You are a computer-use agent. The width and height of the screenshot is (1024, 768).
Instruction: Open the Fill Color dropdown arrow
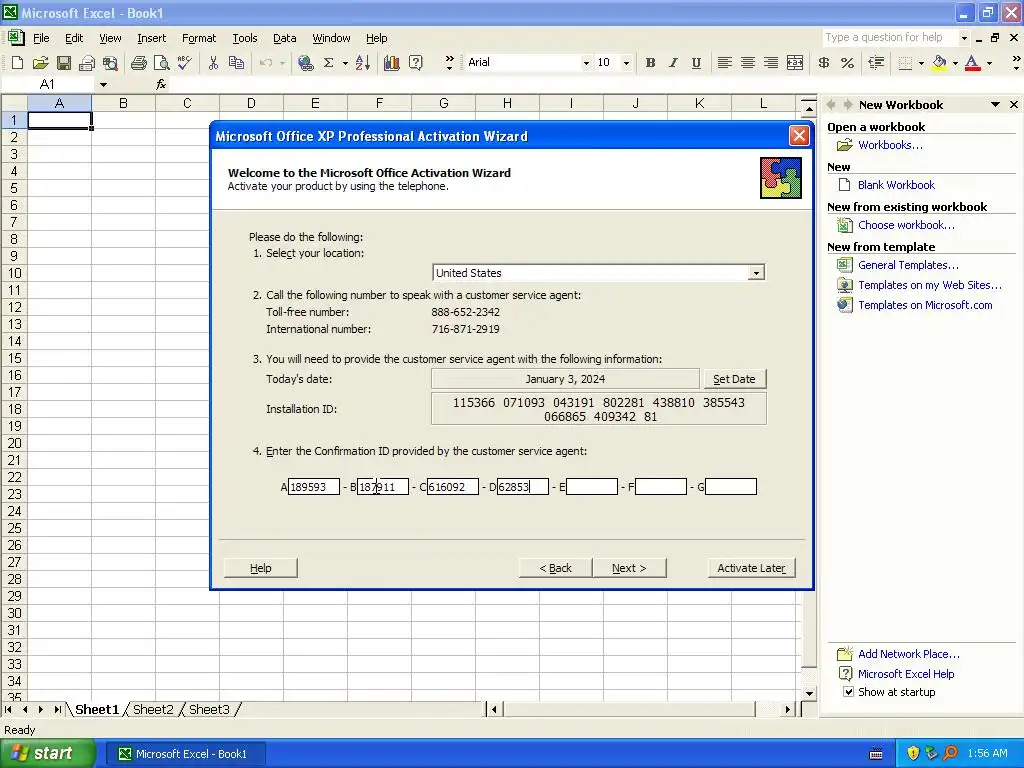pos(955,63)
